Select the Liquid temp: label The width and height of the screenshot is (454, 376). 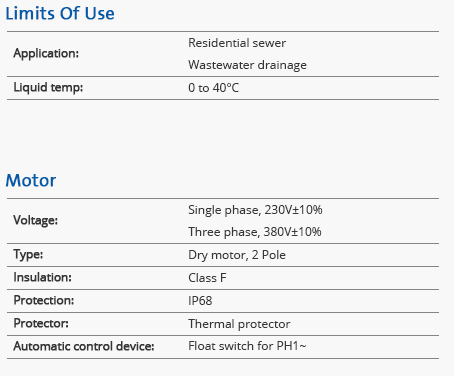click(x=48, y=88)
